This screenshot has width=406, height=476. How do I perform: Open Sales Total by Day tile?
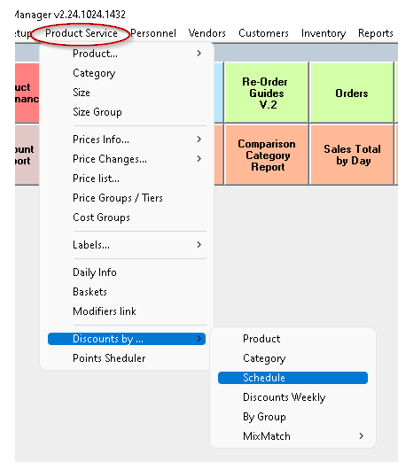point(352,155)
